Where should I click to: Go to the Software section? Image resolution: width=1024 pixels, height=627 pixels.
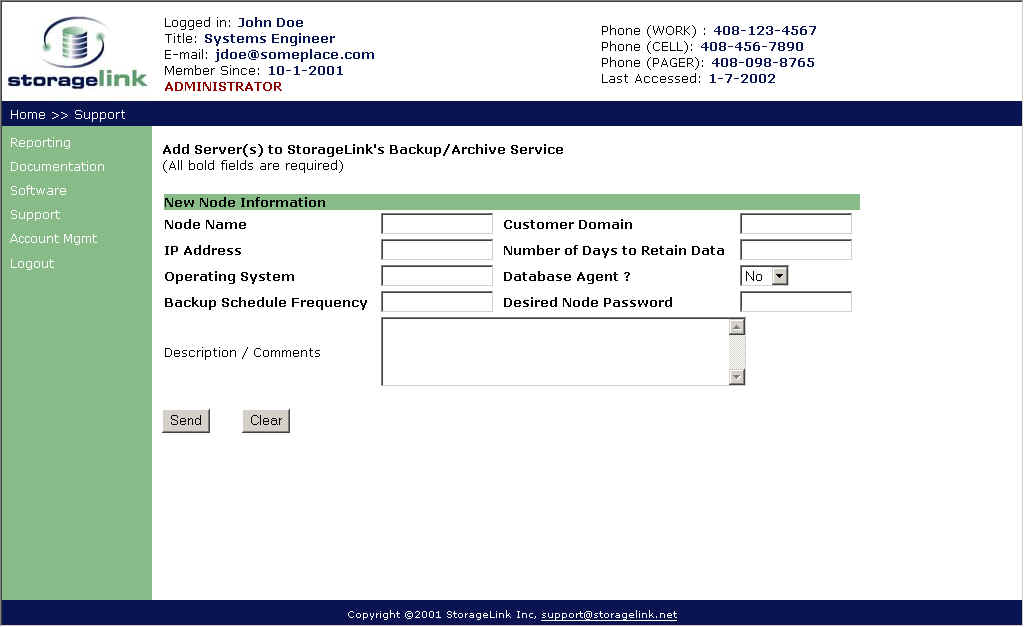38,191
